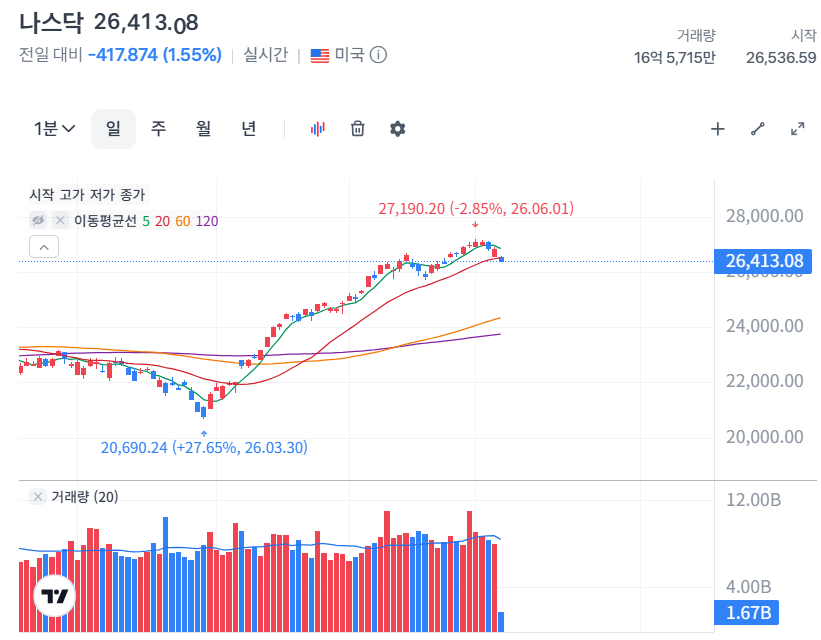The height and width of the screenshot is (640, 821).
Task: Open the 1분 interval dropdown
Action: tap(54, 128)
